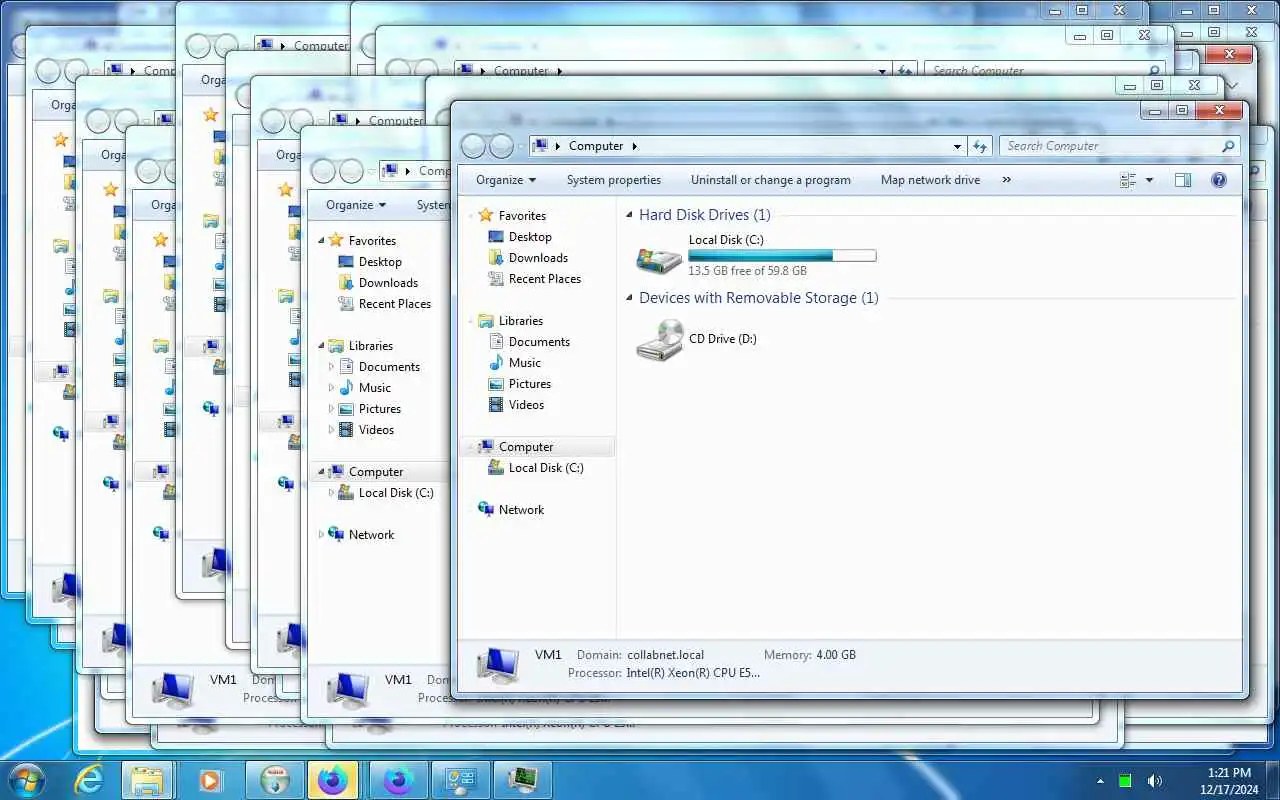The height and width of the screenshot is (800, 1280).
Task: Collapse the Hard Disk Drives group
Action: pyautogui.click(x=630, y=215)
